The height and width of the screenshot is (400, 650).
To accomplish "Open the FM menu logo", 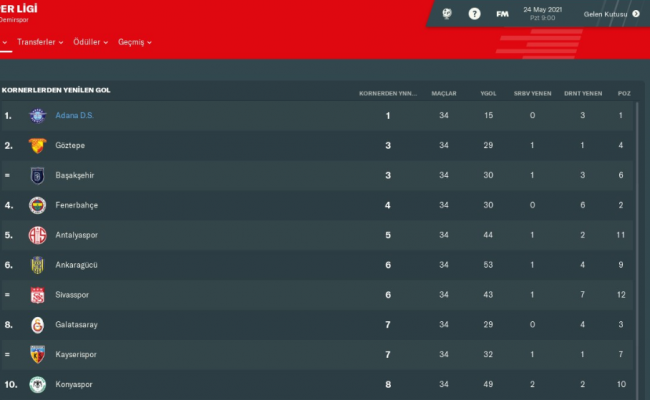I will coord(502,14).
